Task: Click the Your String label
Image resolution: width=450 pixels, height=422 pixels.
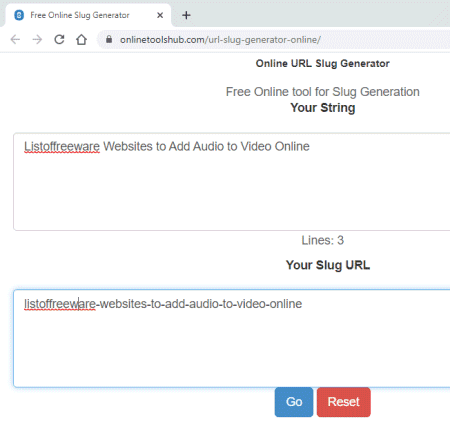Action: coord(323,108)
